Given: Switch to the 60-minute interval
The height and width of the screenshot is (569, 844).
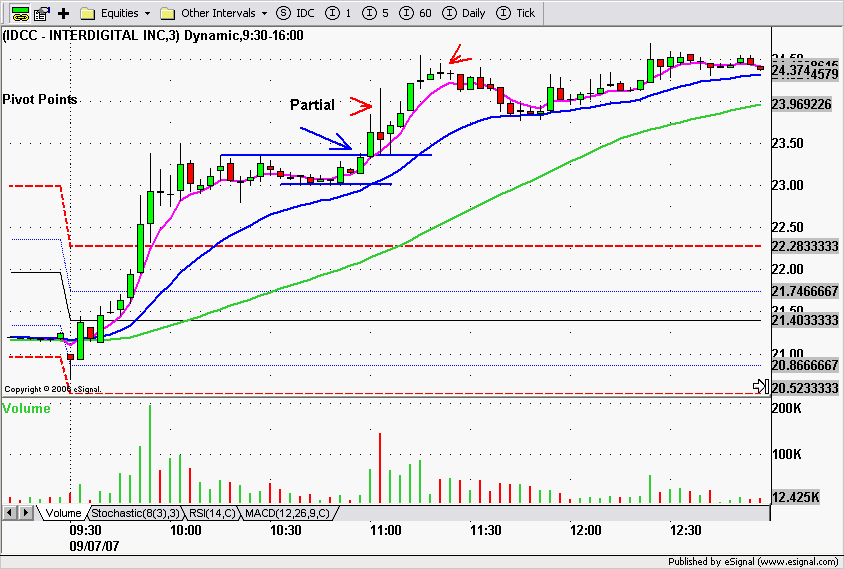Looking at the screenshot, I should coord(416,13).
